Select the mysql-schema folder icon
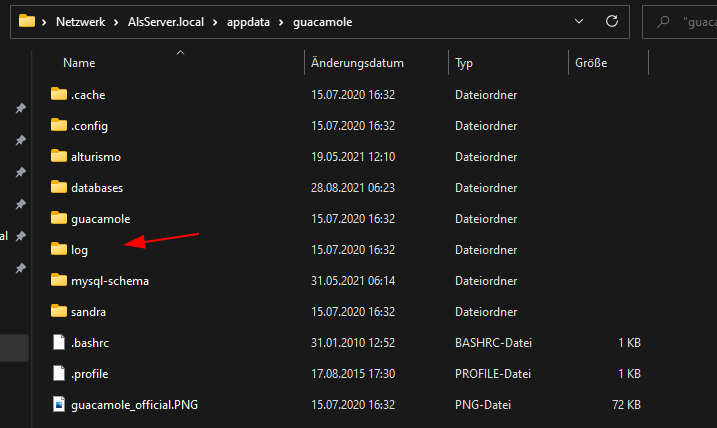Viewport: 717px width, 428px height. [59, 280]
